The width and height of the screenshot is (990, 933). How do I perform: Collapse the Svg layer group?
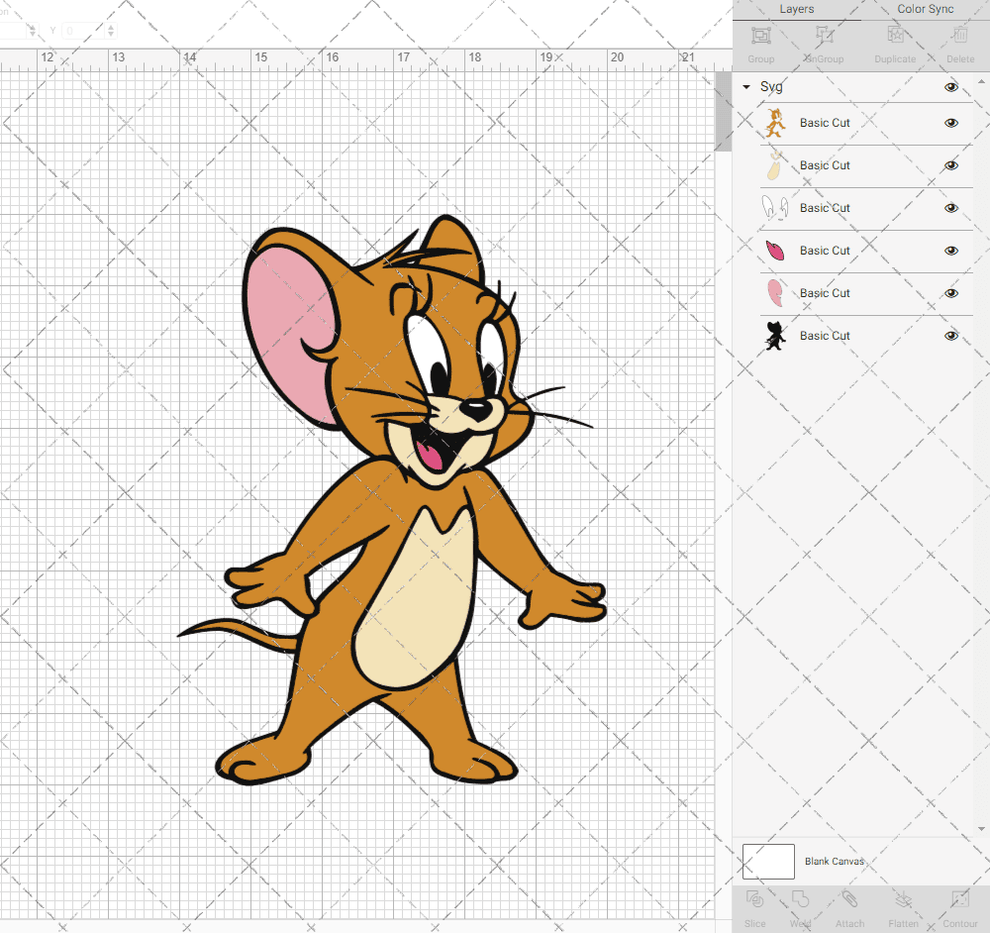point(745,87)
